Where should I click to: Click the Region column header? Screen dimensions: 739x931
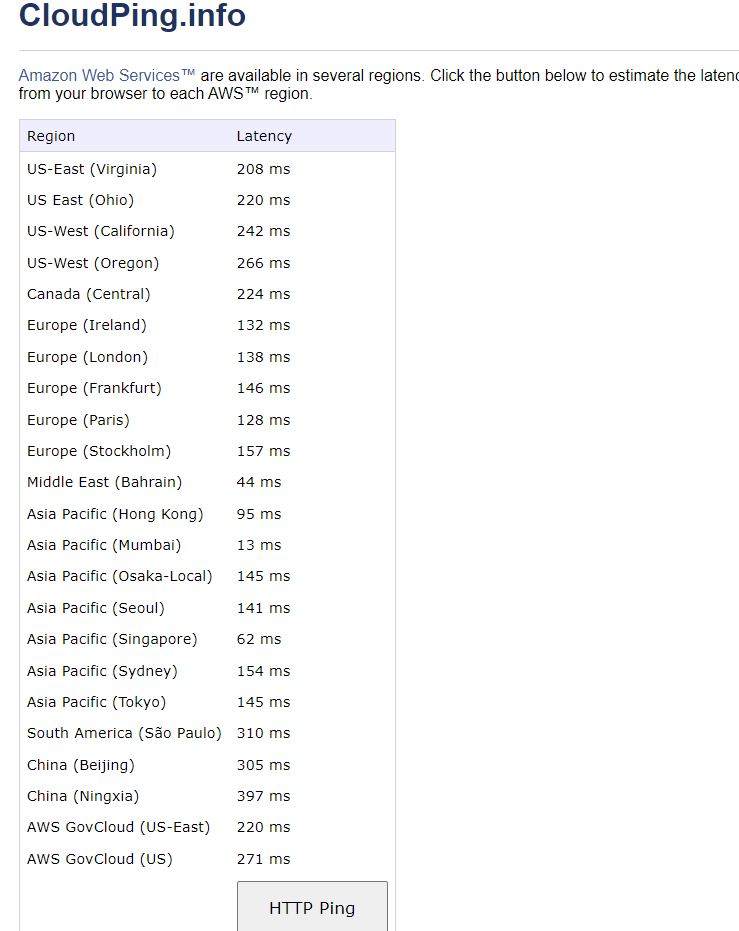[x=51, y=136]
